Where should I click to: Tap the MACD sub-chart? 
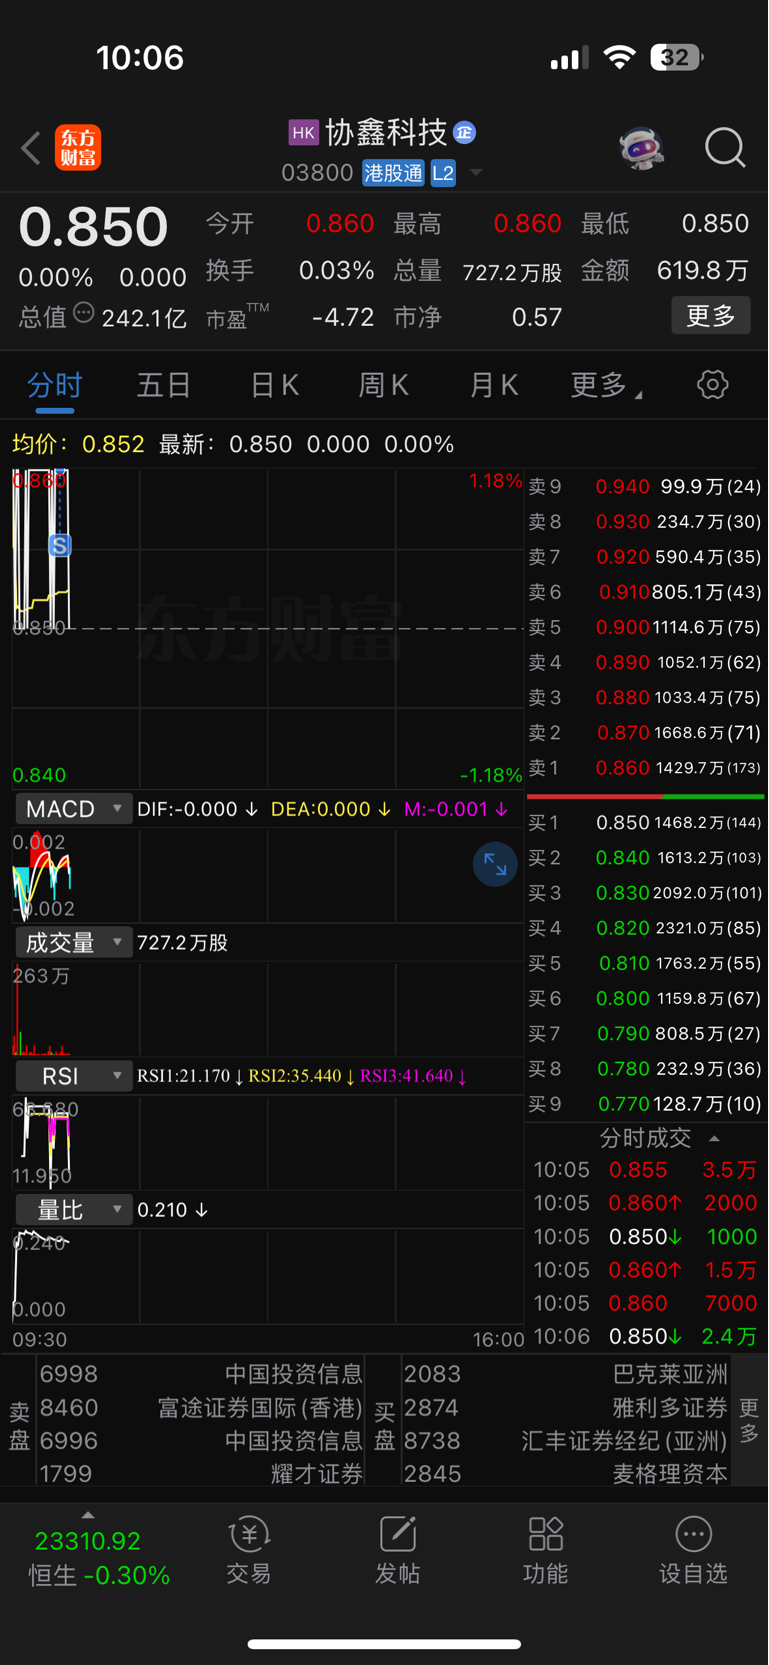[268, 875]
